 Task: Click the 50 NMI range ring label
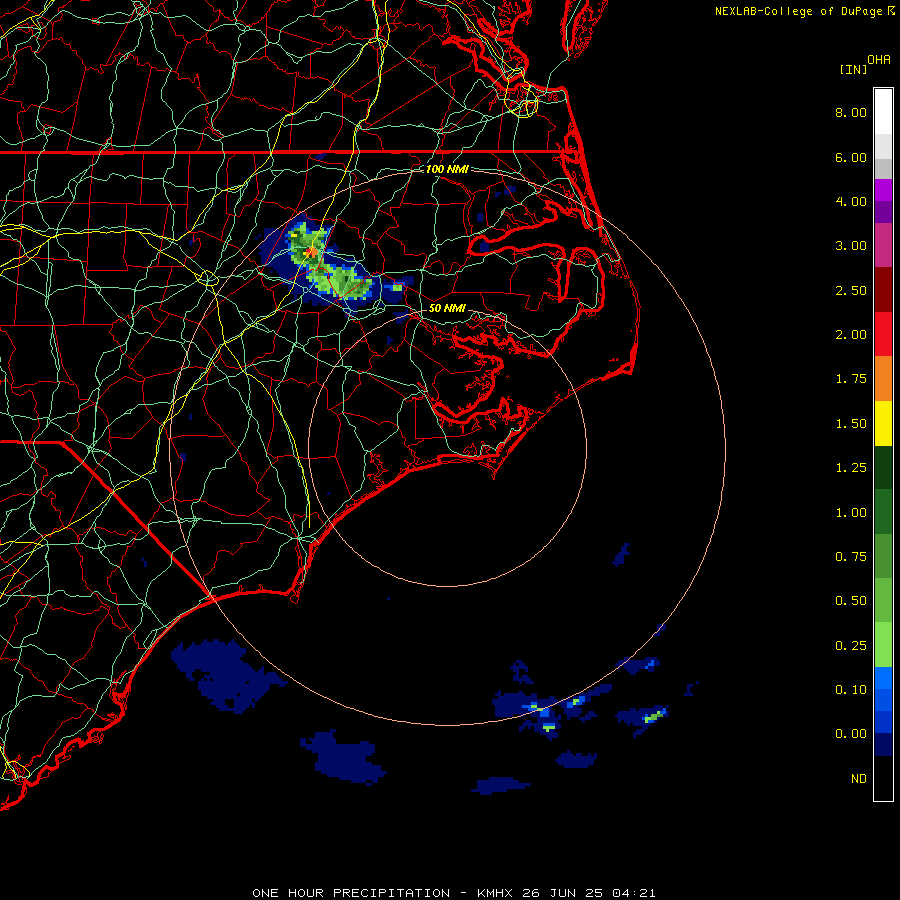[x=447, y=308]
